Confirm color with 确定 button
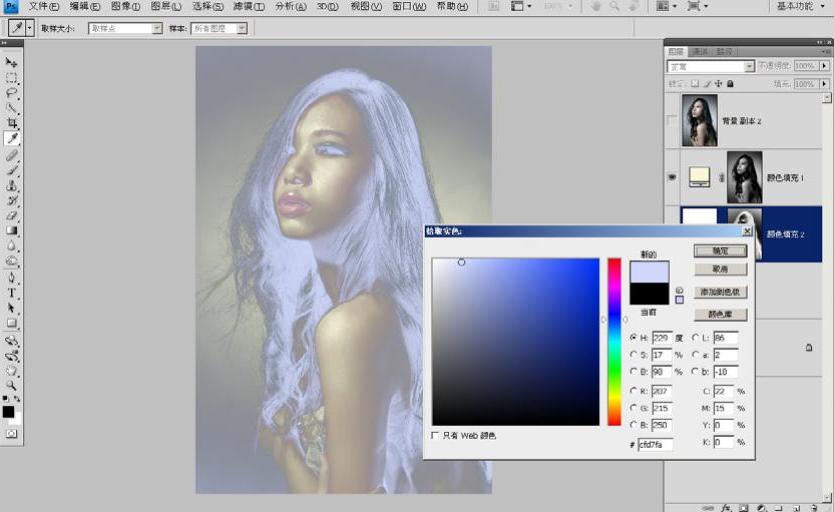 click(x=720, y=251)
